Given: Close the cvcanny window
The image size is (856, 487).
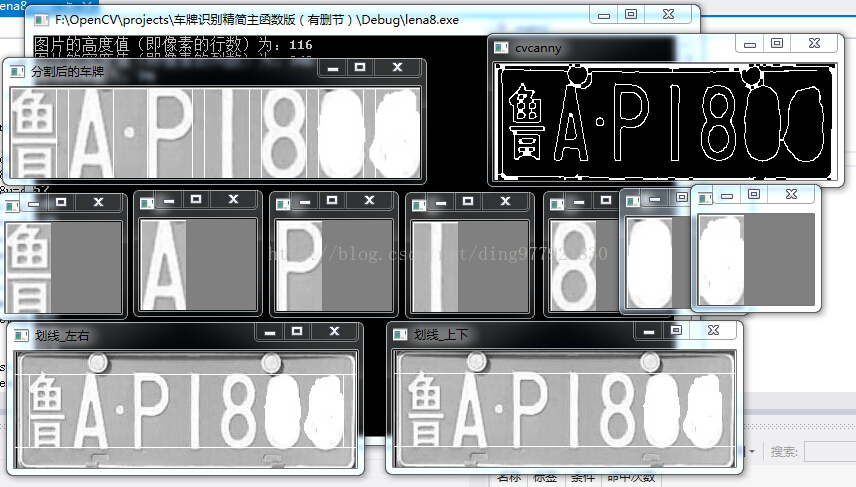Looking at the screenshot, I should pyautogui.click(x=815, y=43).
